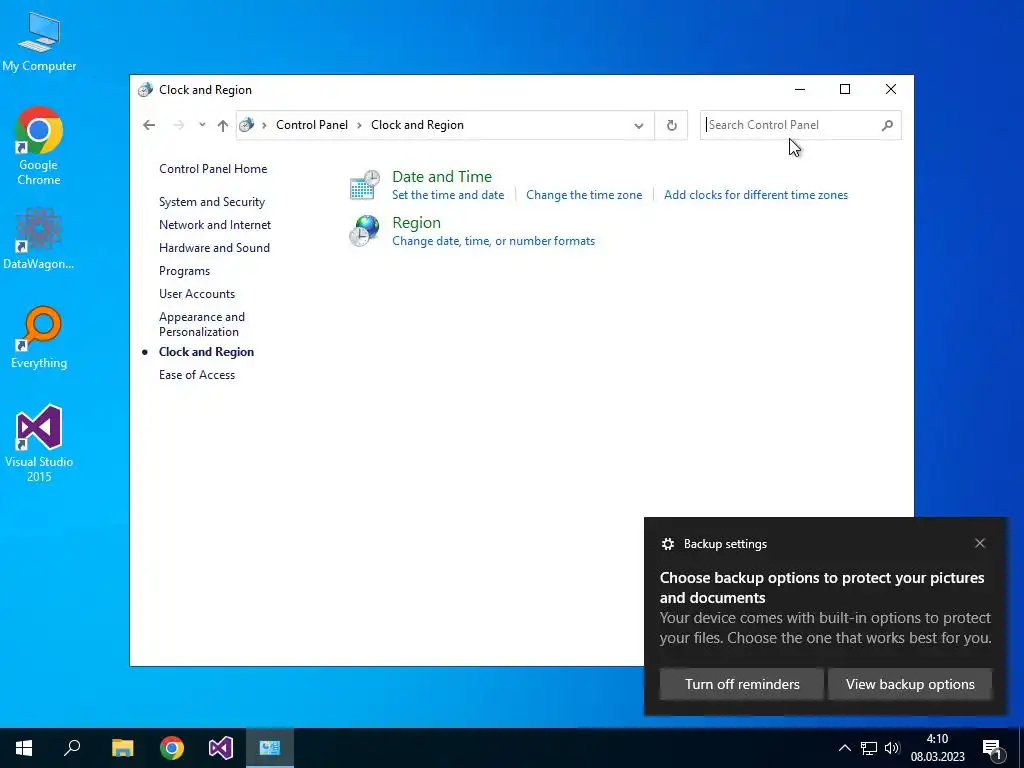Image resolution: width=1024 pixels, height=768 pixels.
Task: Expand the chevron before Control Panel breadcrumb
Action: (x=264, y=125)
